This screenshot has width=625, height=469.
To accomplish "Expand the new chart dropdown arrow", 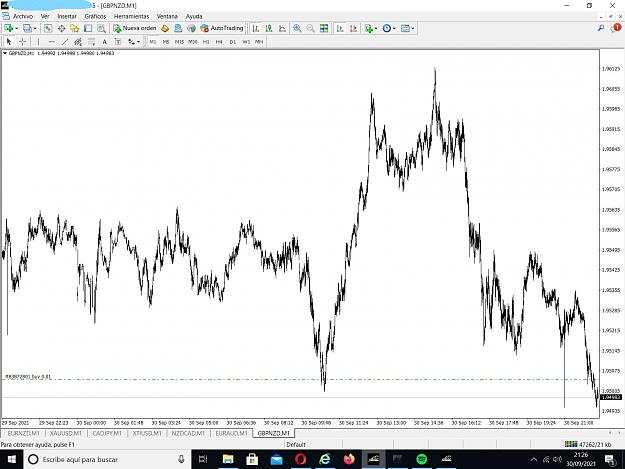I will click(16, 28).
